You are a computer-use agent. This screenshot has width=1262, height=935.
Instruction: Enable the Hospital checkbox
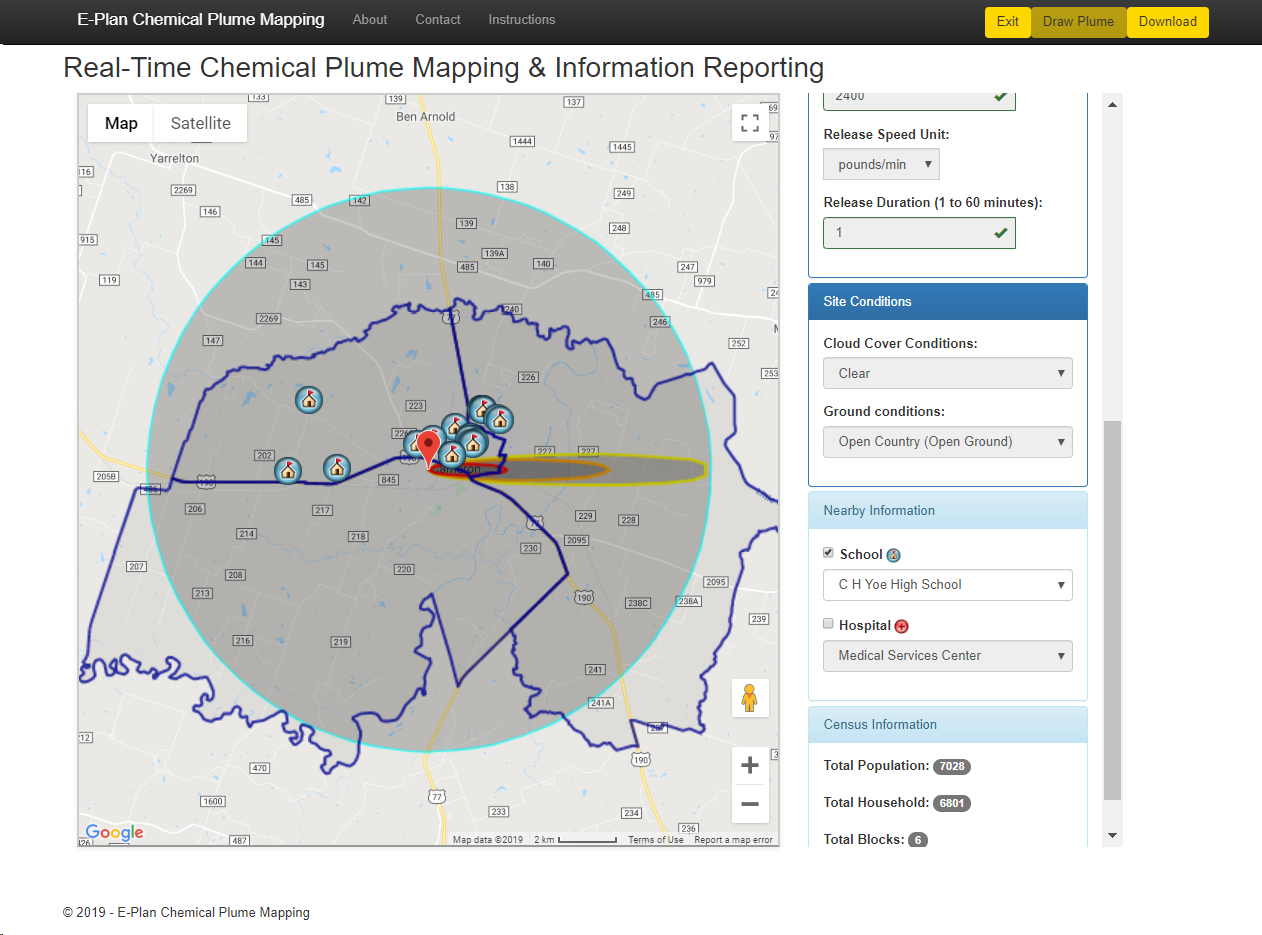828,624
